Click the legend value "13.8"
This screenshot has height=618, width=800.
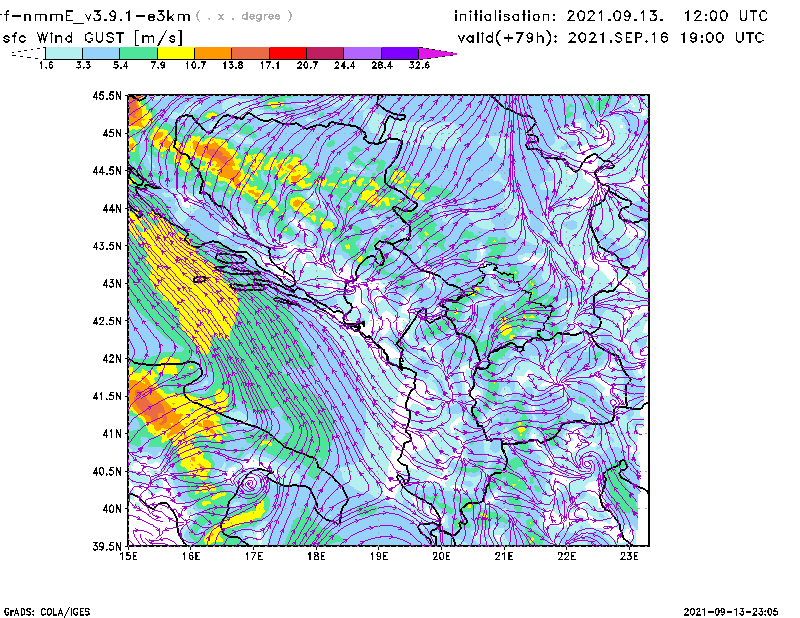pos(233,65)
